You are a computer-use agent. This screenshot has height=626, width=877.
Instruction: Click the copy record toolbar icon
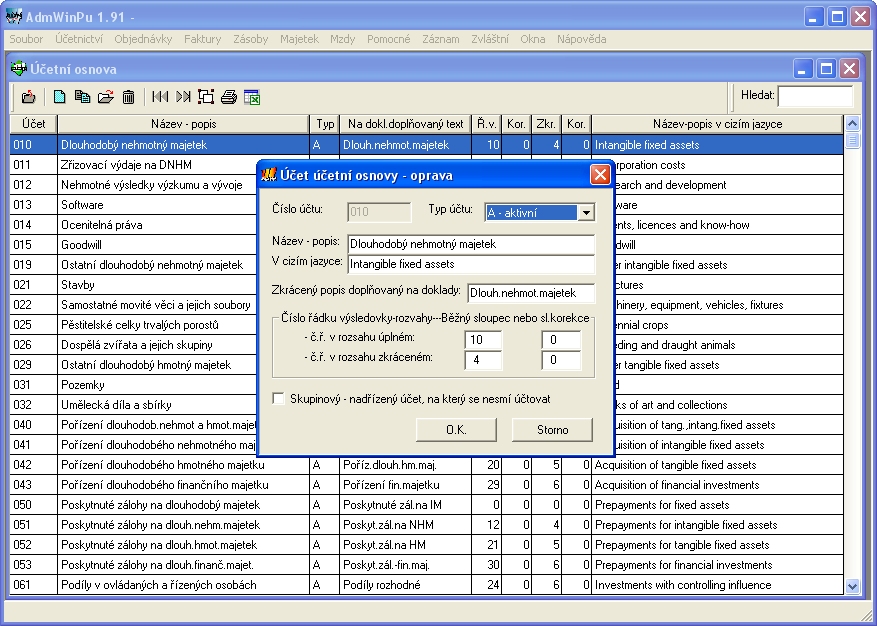click(x=82, y=97)
